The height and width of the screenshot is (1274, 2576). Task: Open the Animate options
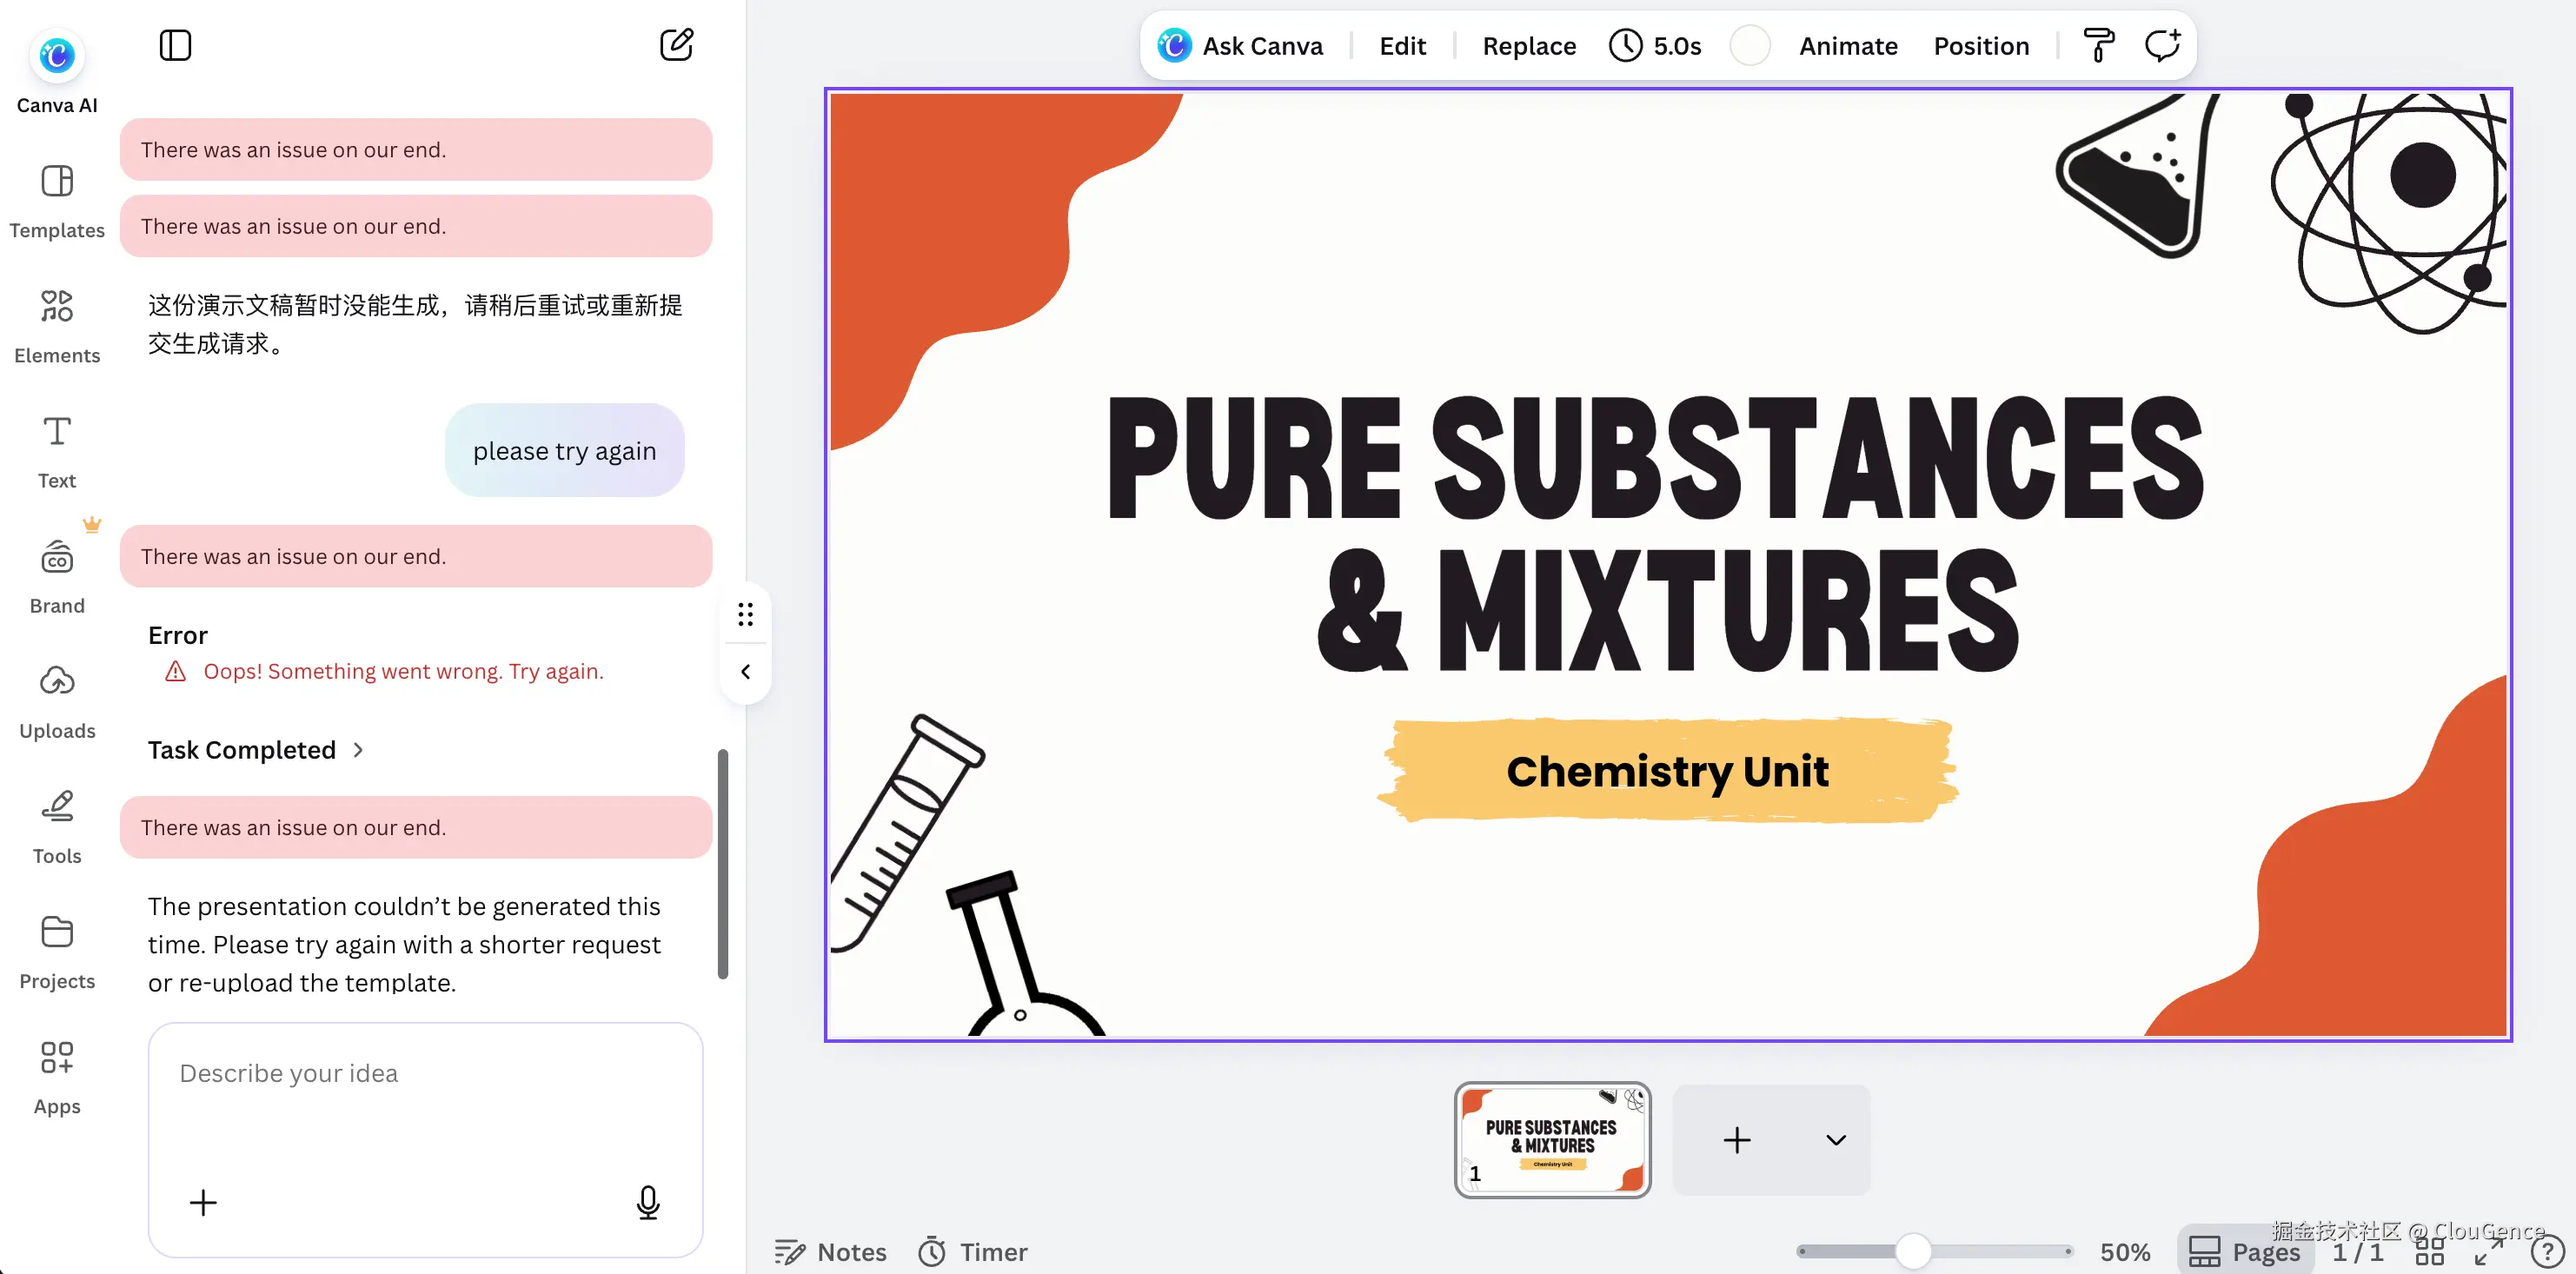tap(1848, 46)
